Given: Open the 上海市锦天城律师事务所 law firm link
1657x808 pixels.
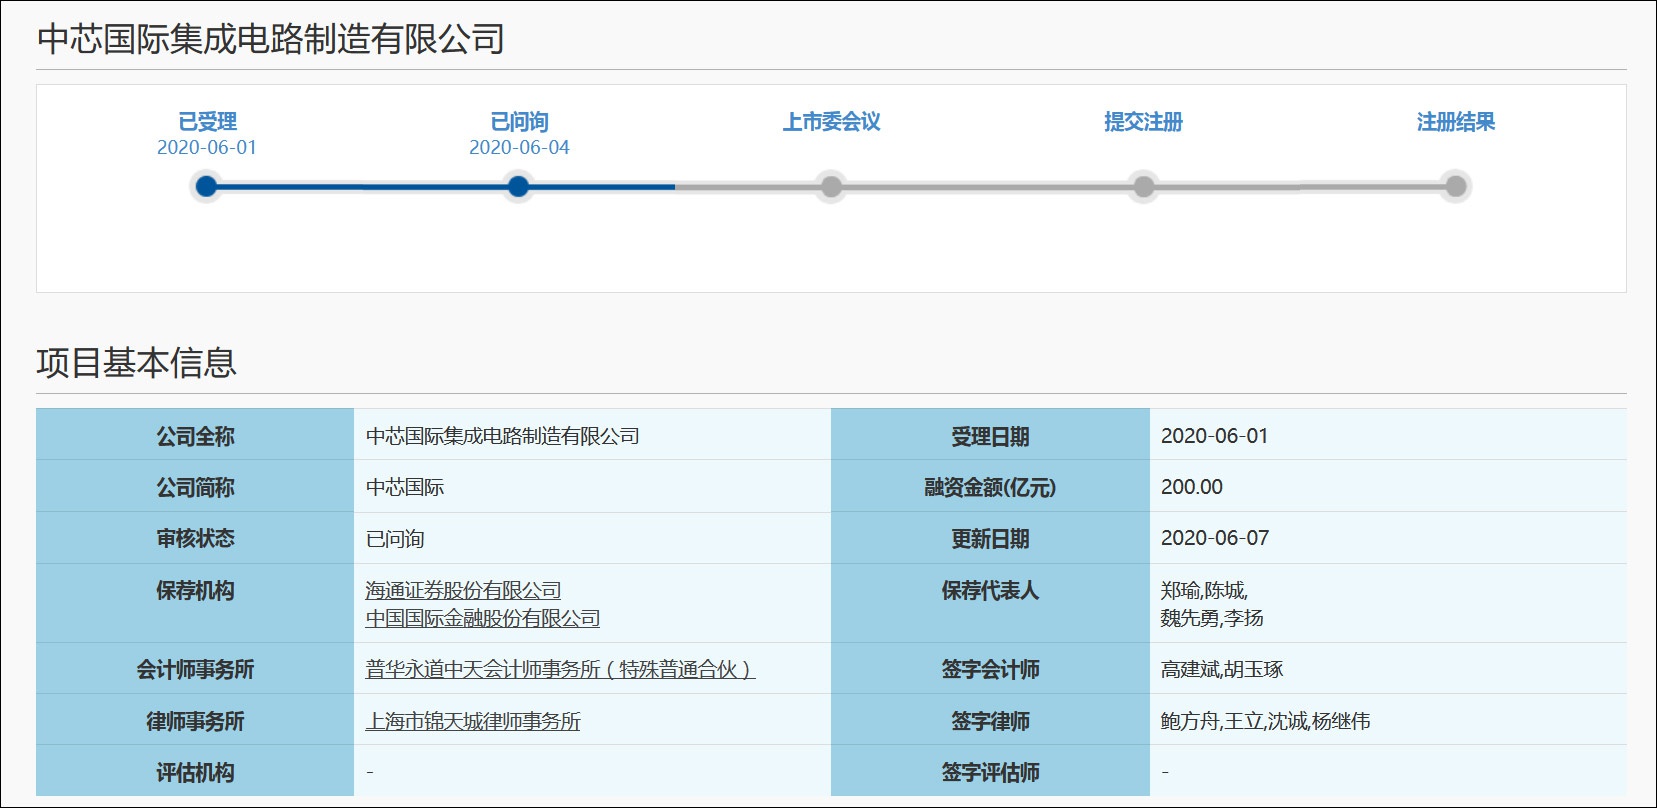Looking at the screenshot, I should [x=473, y=722].
